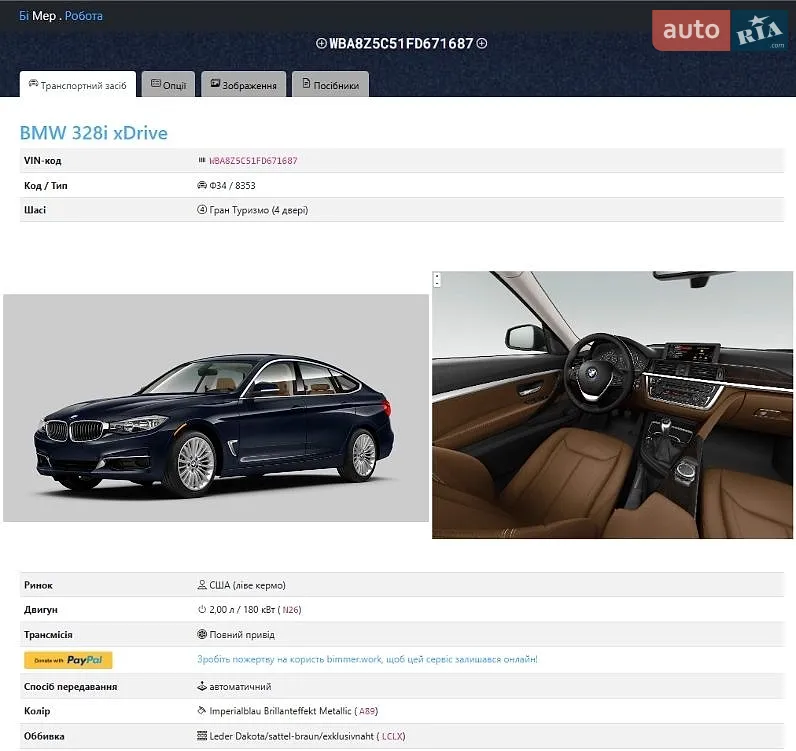Viewport: 796px width, 751px height.
Task: Open the BMW exterior car image
Action: (x=216, y=408)
